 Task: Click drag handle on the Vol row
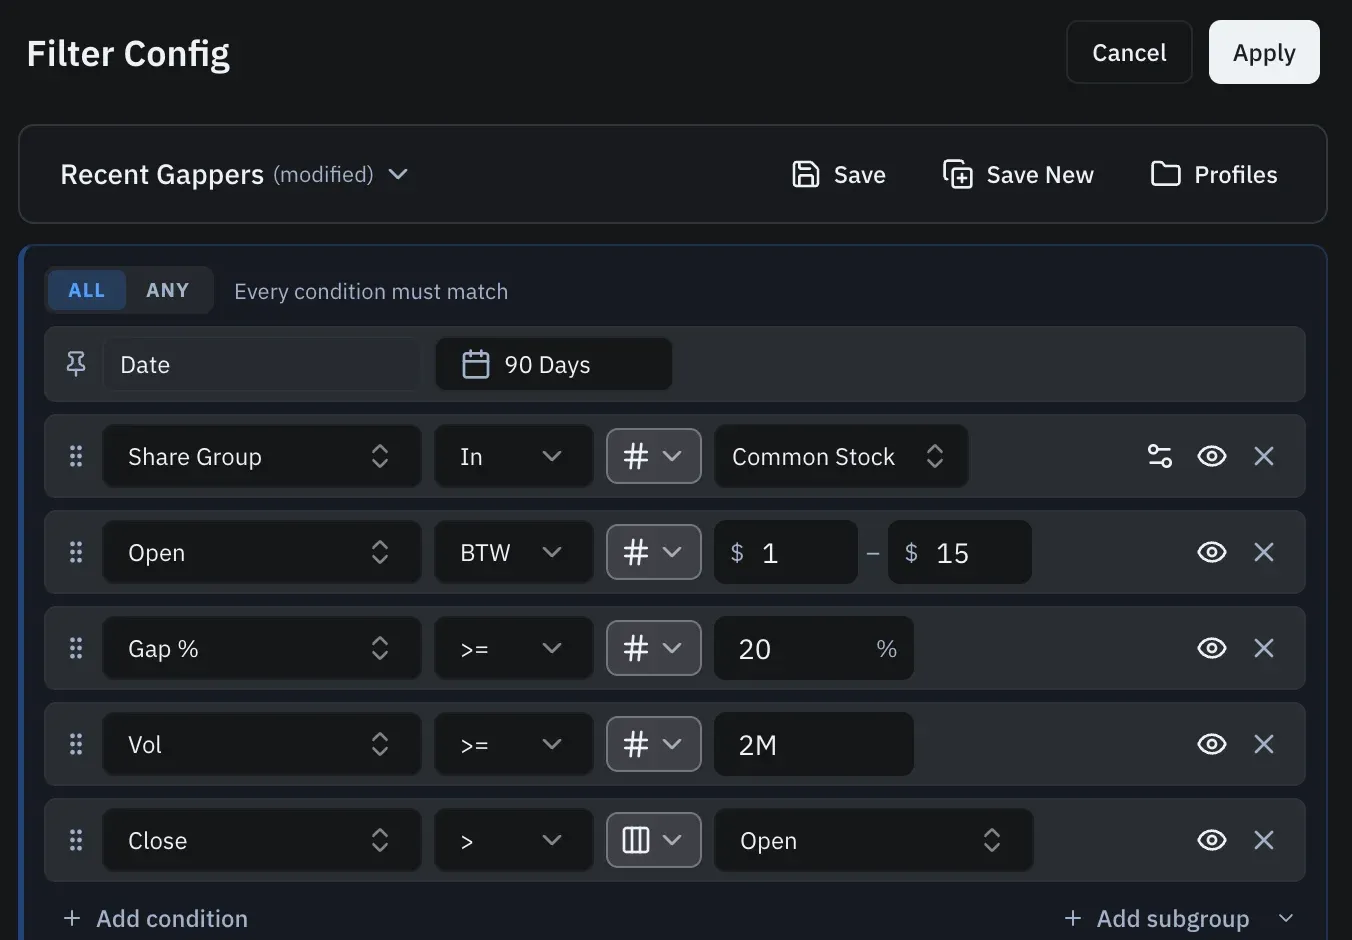point(76,744)
